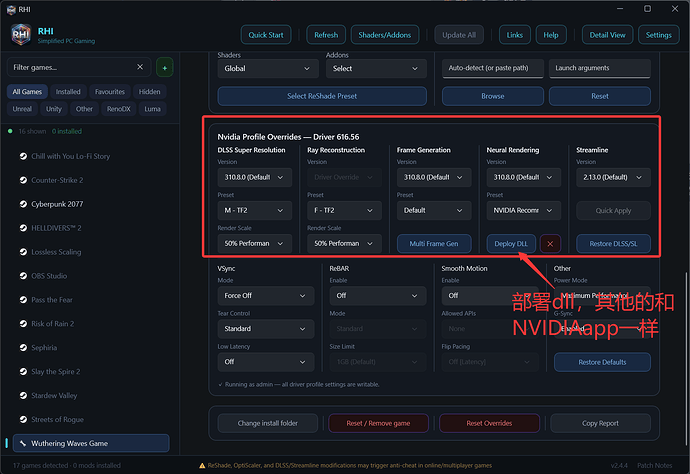Open Frame Generation Preset Default dropdown
690x474 pixels.
434,210
